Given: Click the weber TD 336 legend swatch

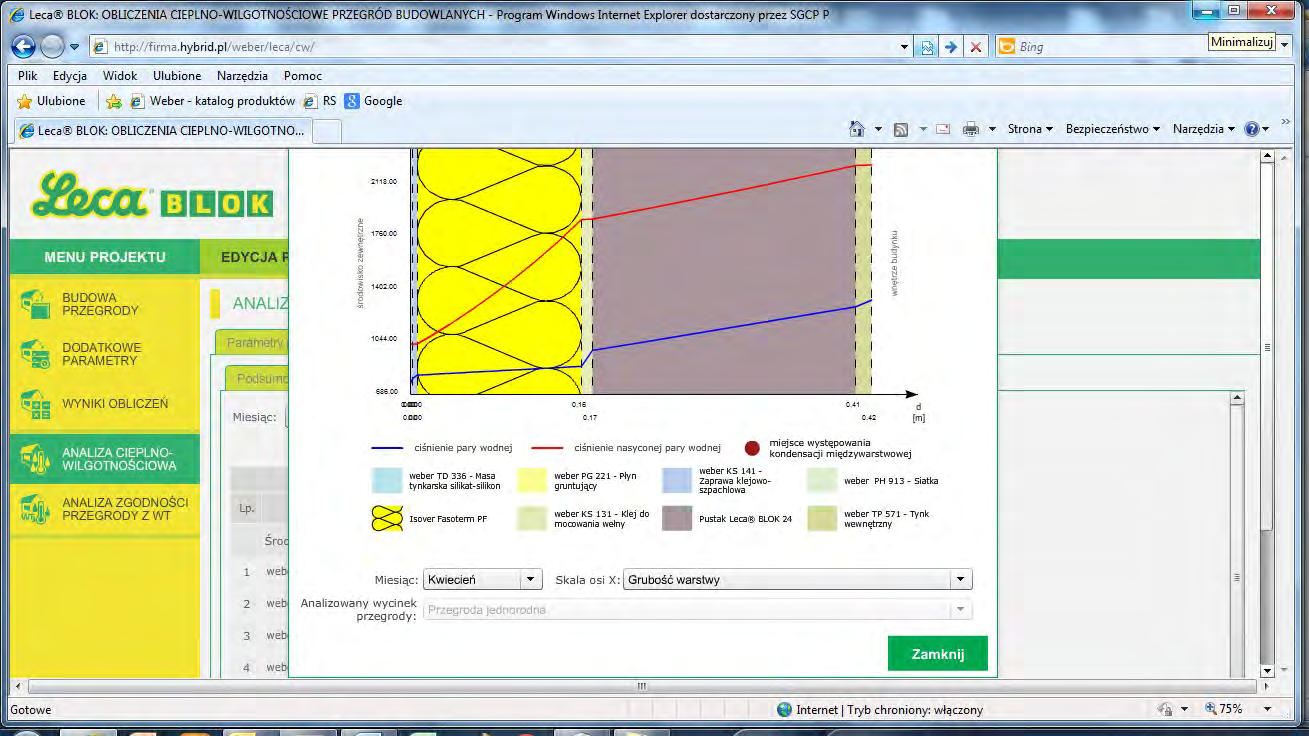Looking at the screenshot, I should (387, 481).
